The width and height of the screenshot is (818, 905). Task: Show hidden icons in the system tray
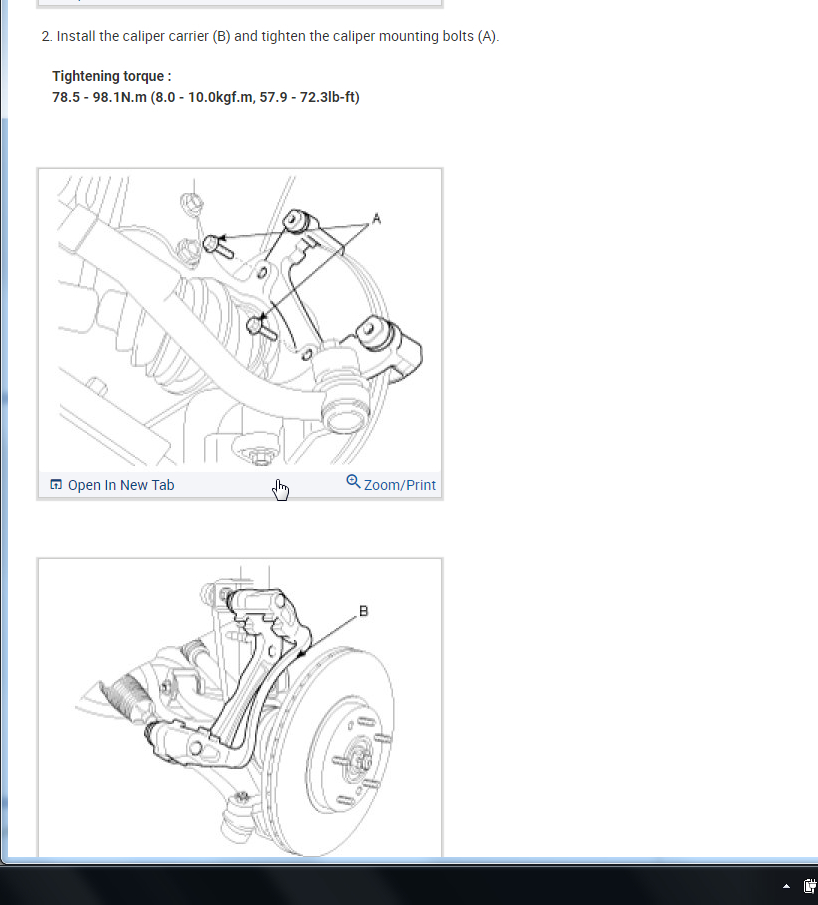[786, 886]
